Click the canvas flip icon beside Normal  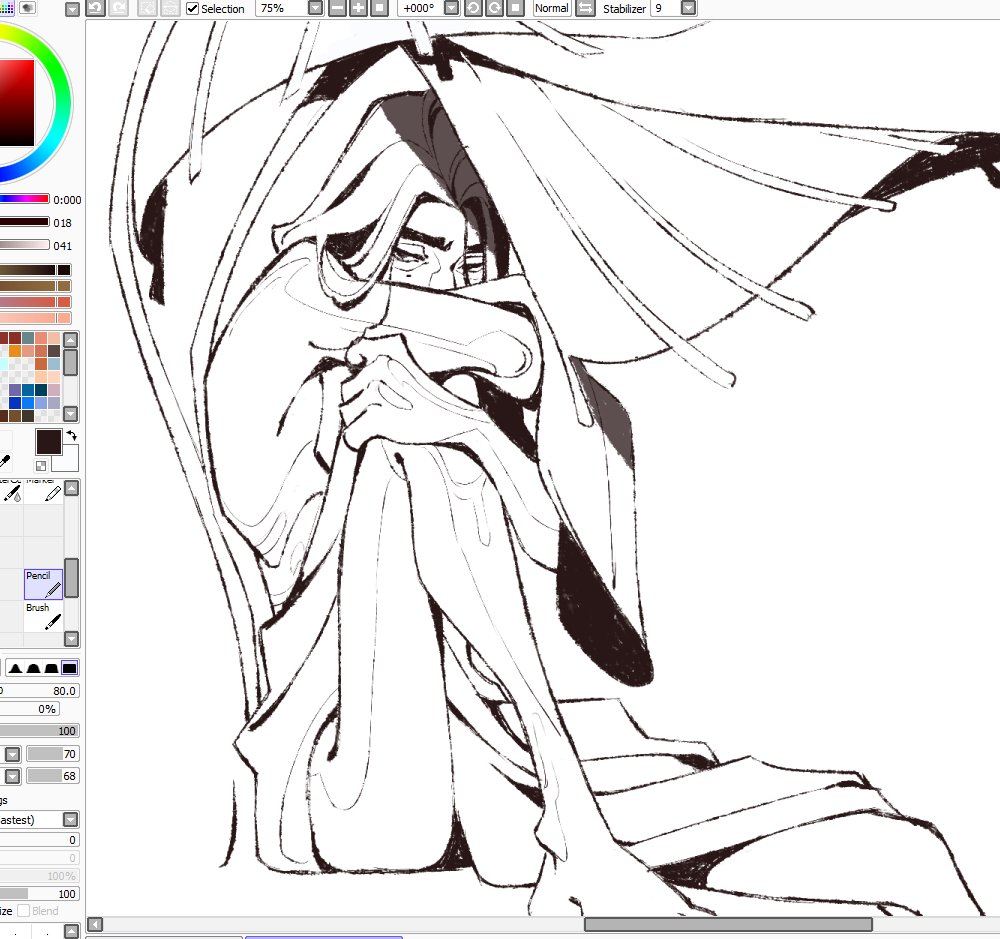coord(585,8)
